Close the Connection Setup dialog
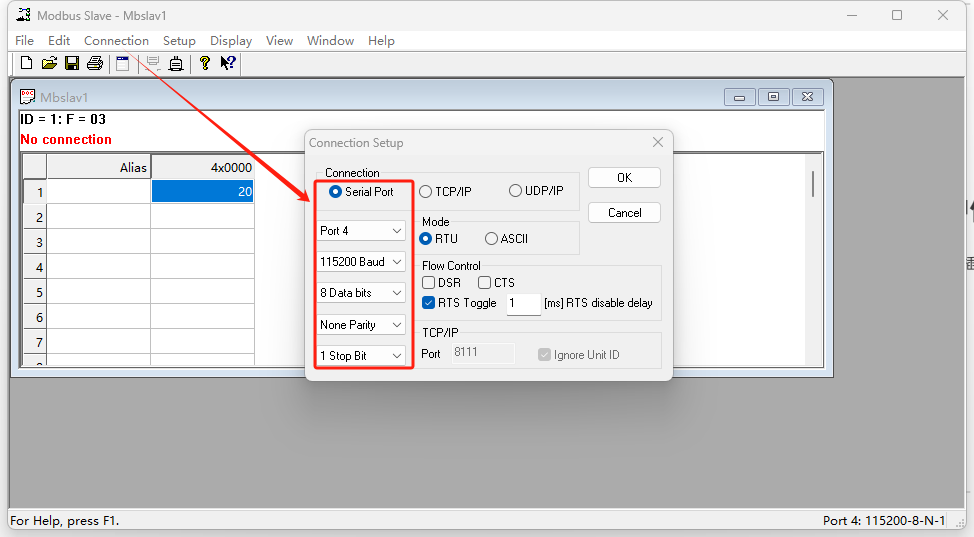Image resolution: width=974 pixels, height=537 pixels. [658, 142]
